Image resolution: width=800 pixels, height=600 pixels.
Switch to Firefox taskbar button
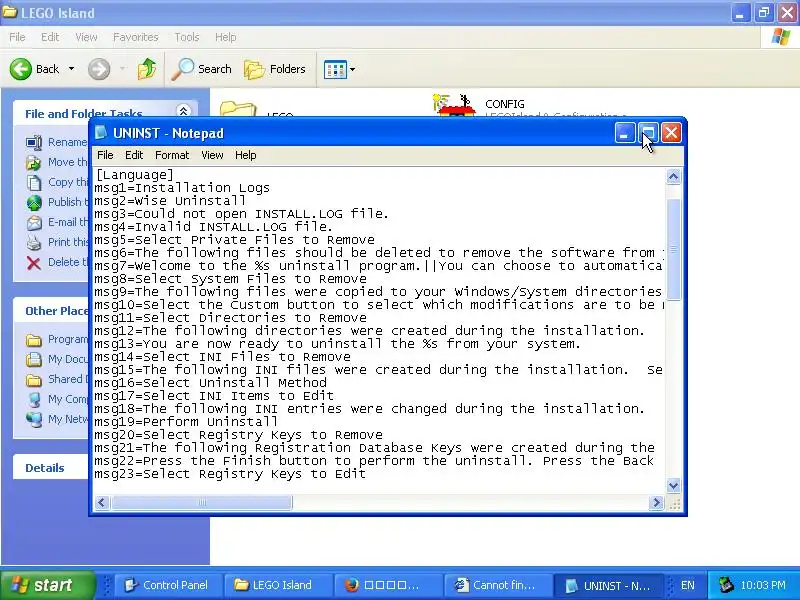click(388, 585)
